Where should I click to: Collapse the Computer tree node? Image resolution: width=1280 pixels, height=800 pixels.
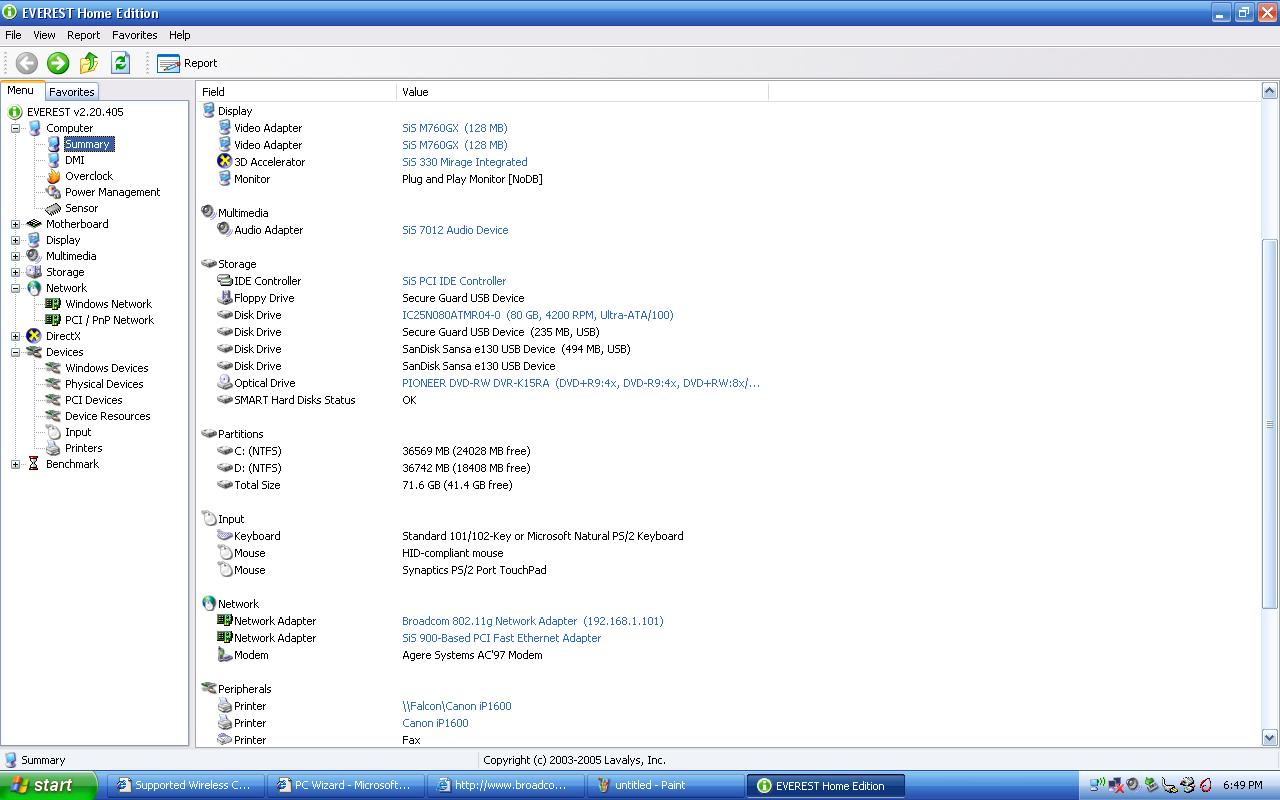(15, 128)
